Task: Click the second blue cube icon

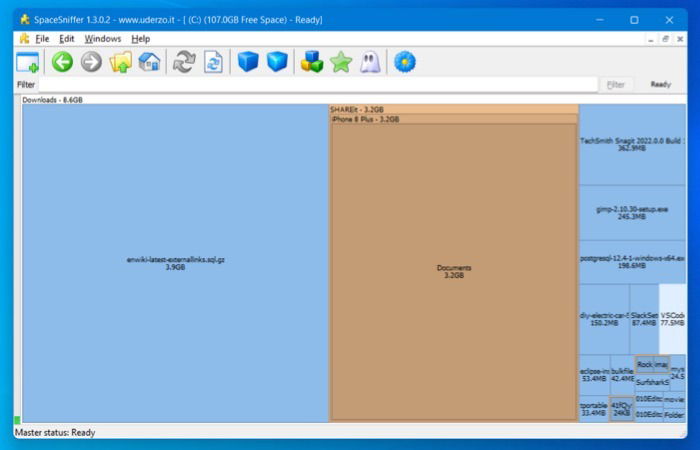Action: coord(277,62)
